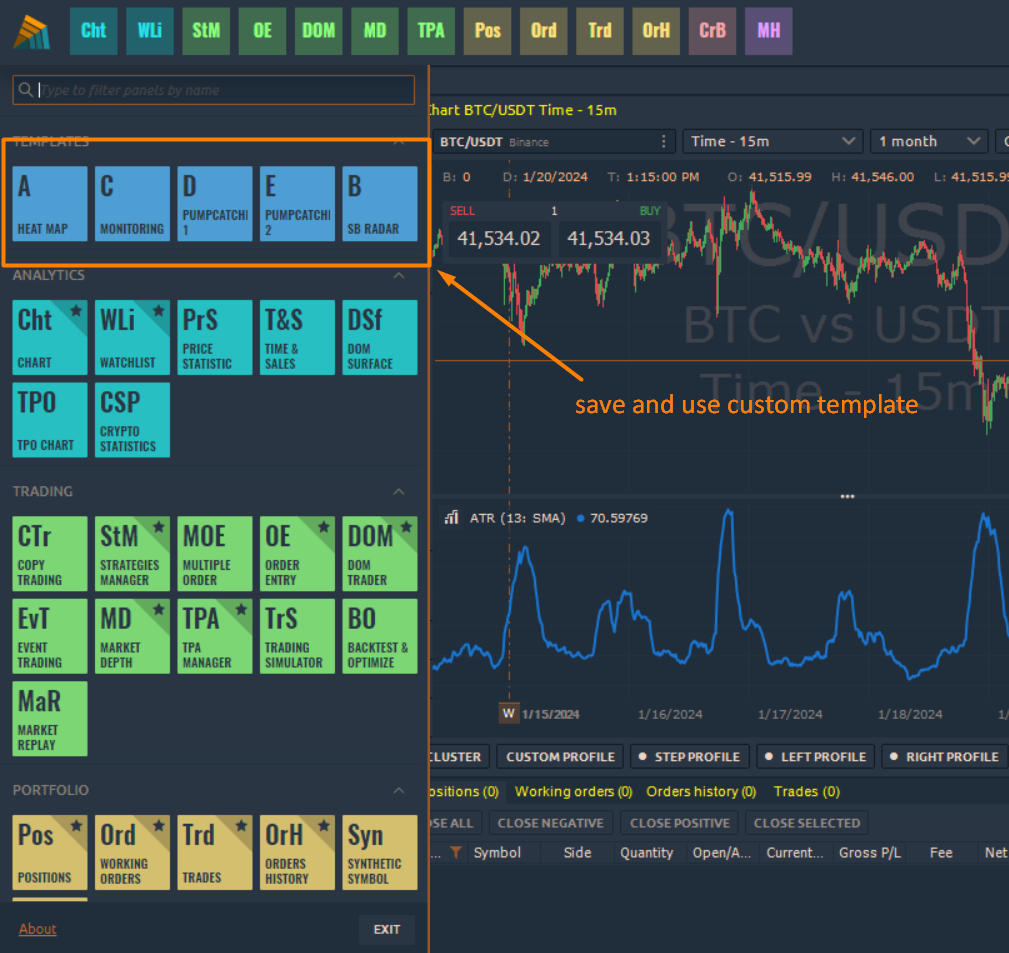Image resolution: width=1009 pixels, height=953 pixels.
Task: Switch to the Orders history tab
Action: (701, 791)
